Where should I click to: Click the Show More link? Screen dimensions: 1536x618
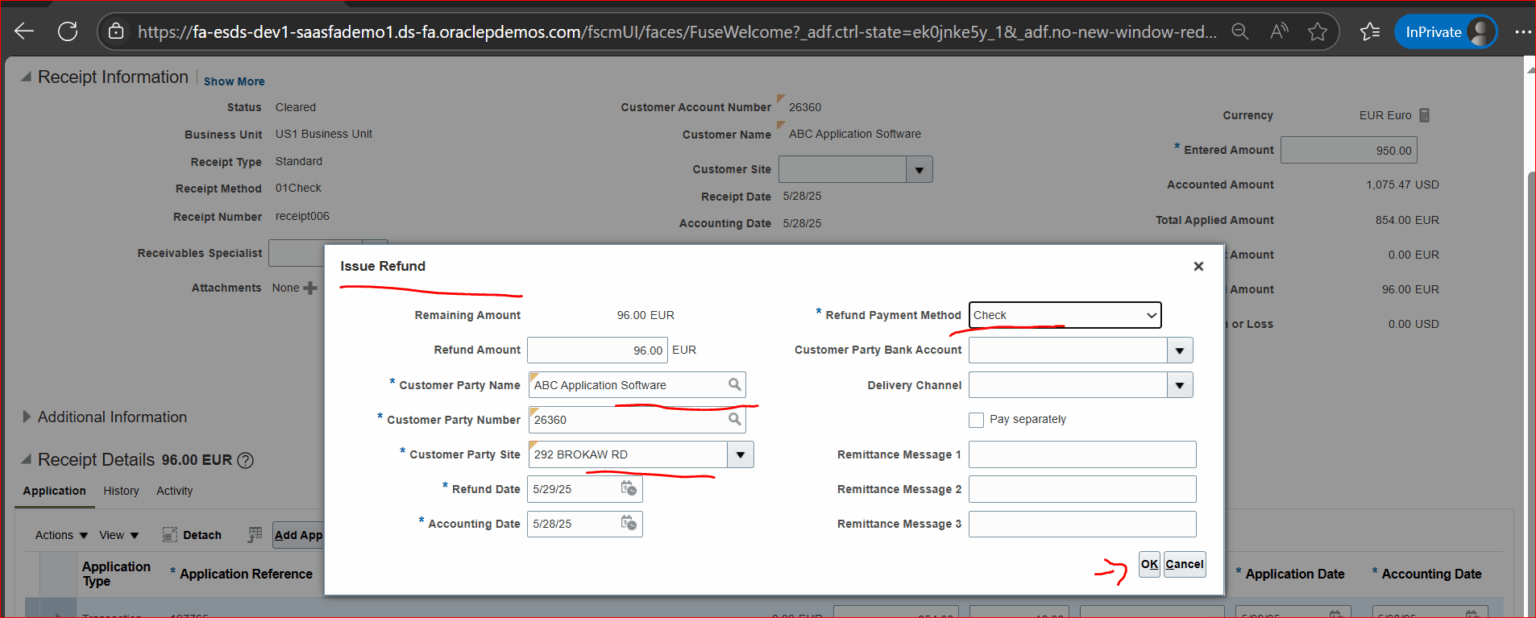coord(233,80)
